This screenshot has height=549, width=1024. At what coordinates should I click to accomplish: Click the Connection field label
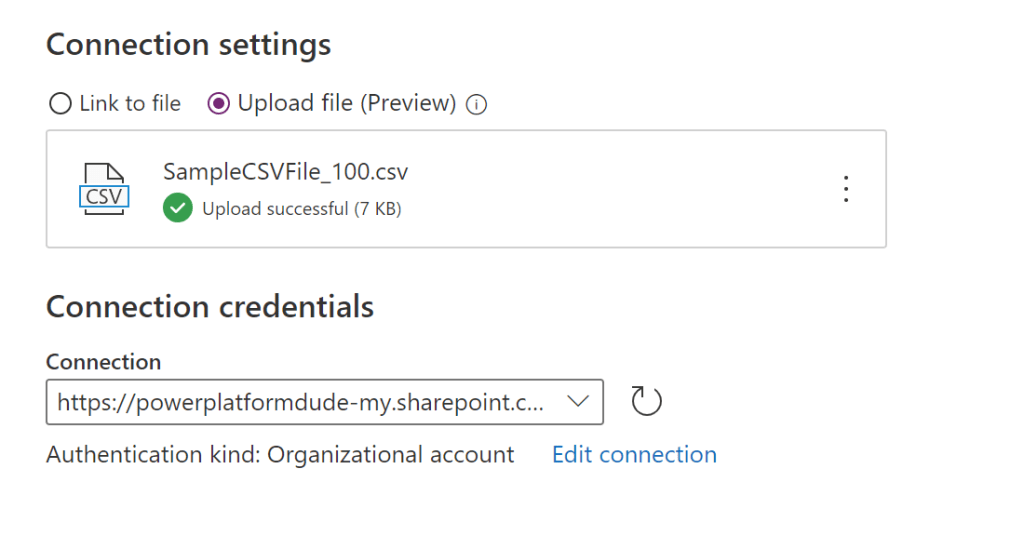103,362
